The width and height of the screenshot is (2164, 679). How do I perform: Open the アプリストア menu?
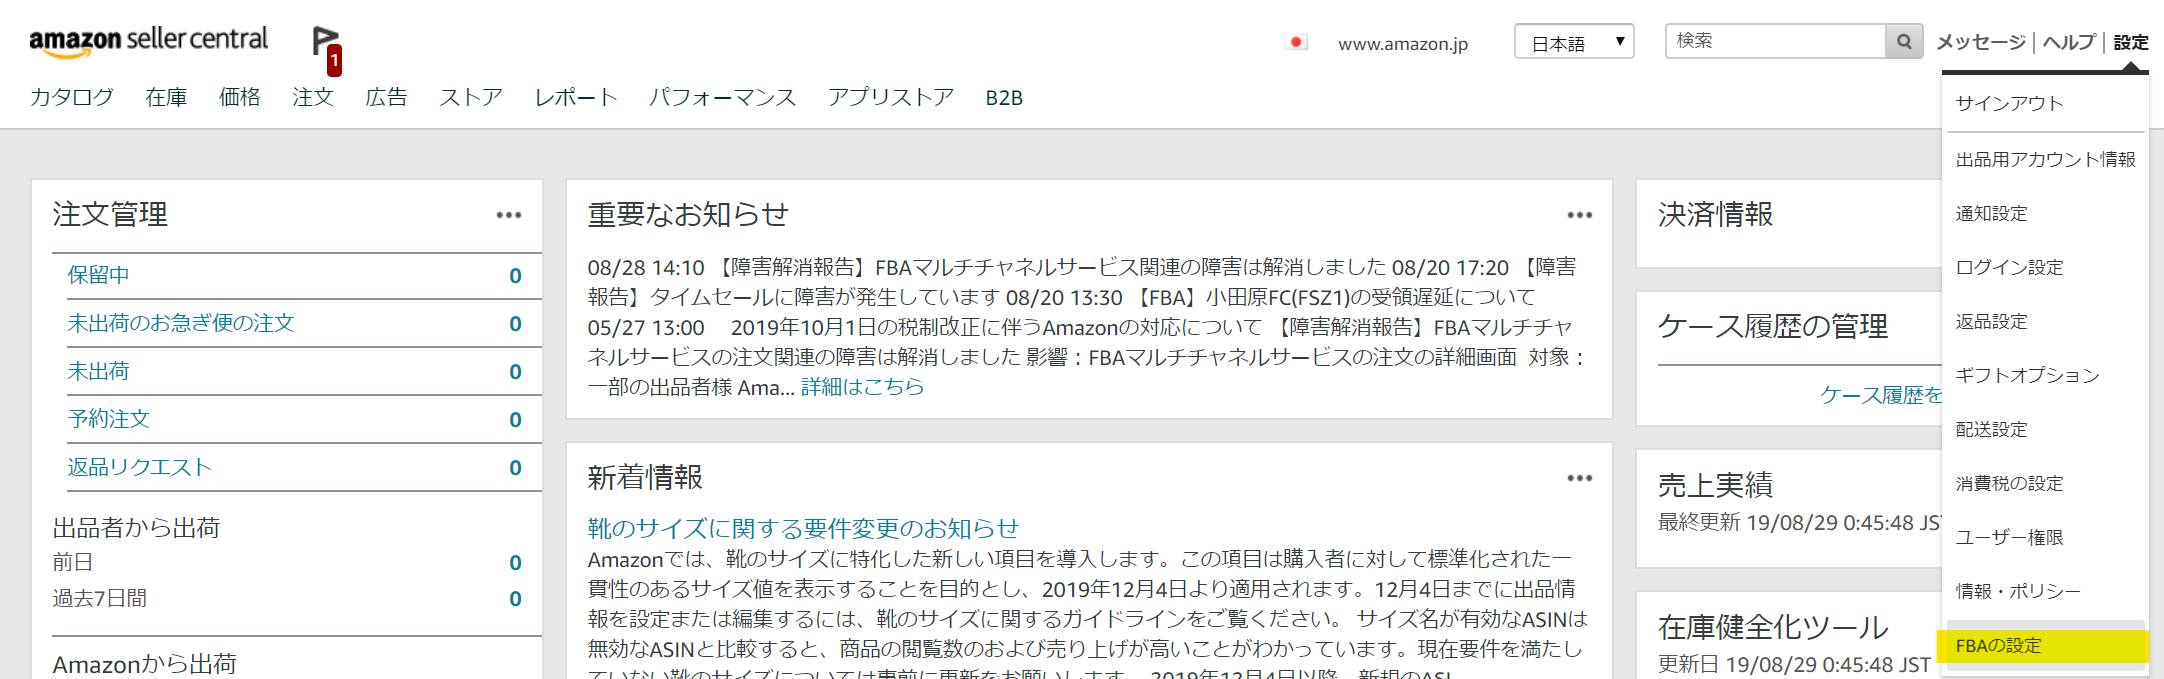(891, 97)
